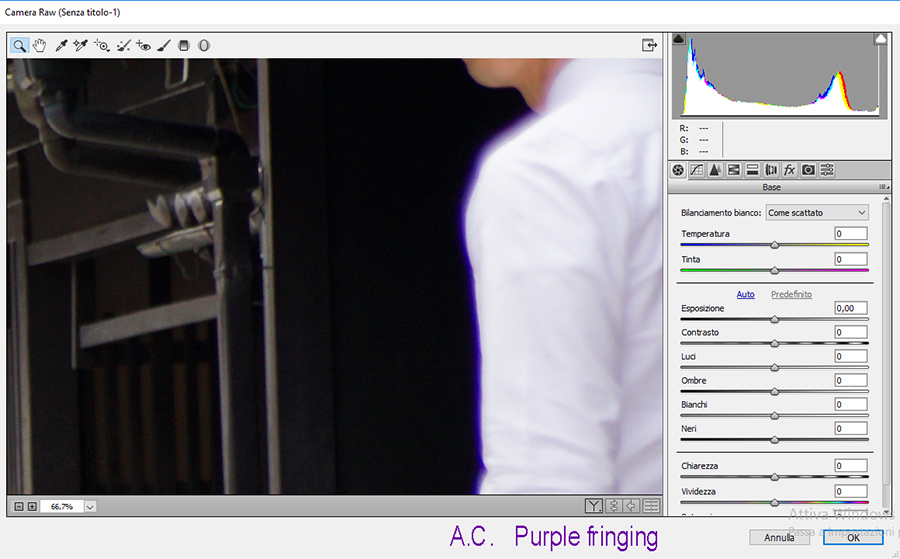Open the Bilanciamento bianco dropdown

pyautogui.click(x=817, y=212)
